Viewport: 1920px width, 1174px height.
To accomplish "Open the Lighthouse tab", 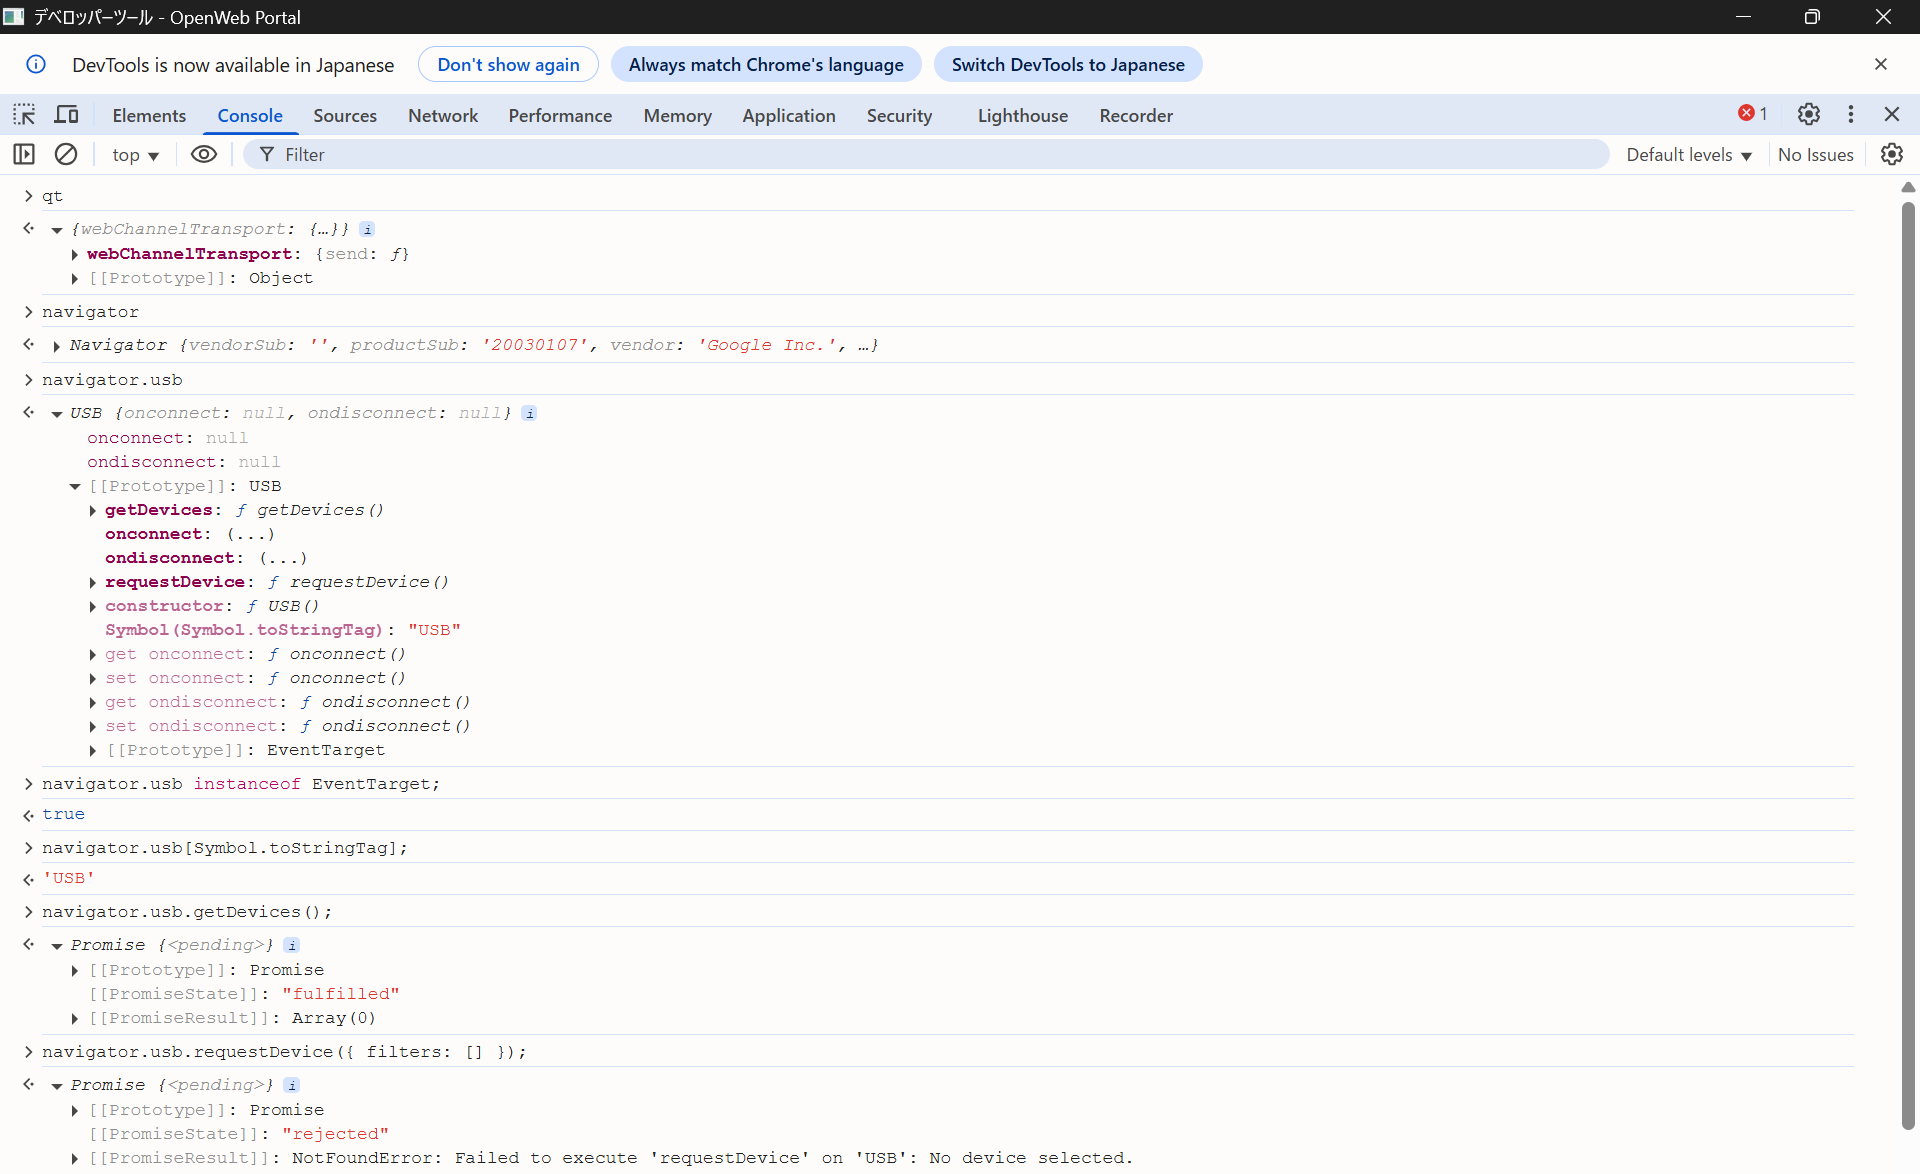I will 1022,115.
